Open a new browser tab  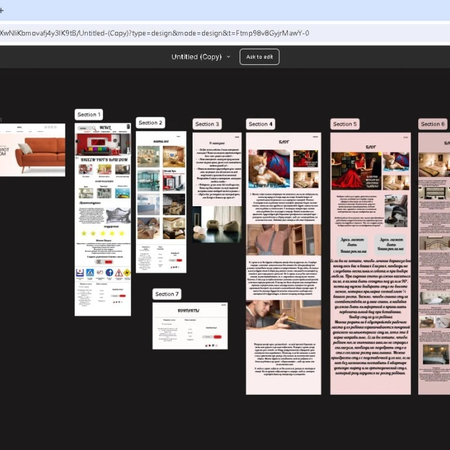click(x=1, y=10)
